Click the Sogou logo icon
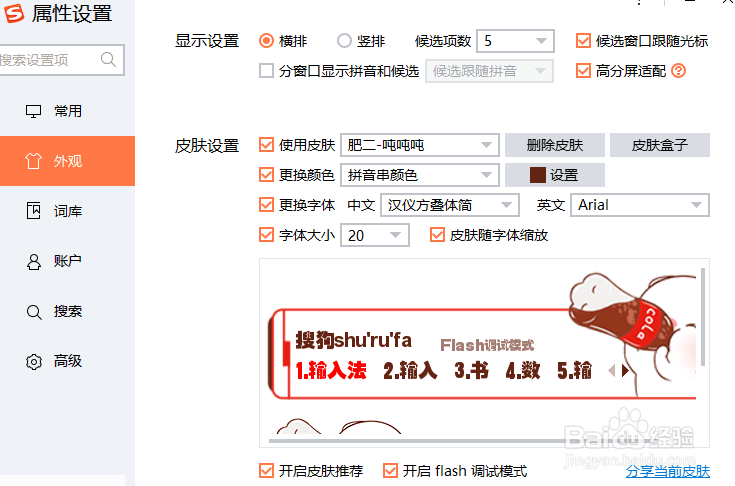735x486 pixels. [14, 13]
